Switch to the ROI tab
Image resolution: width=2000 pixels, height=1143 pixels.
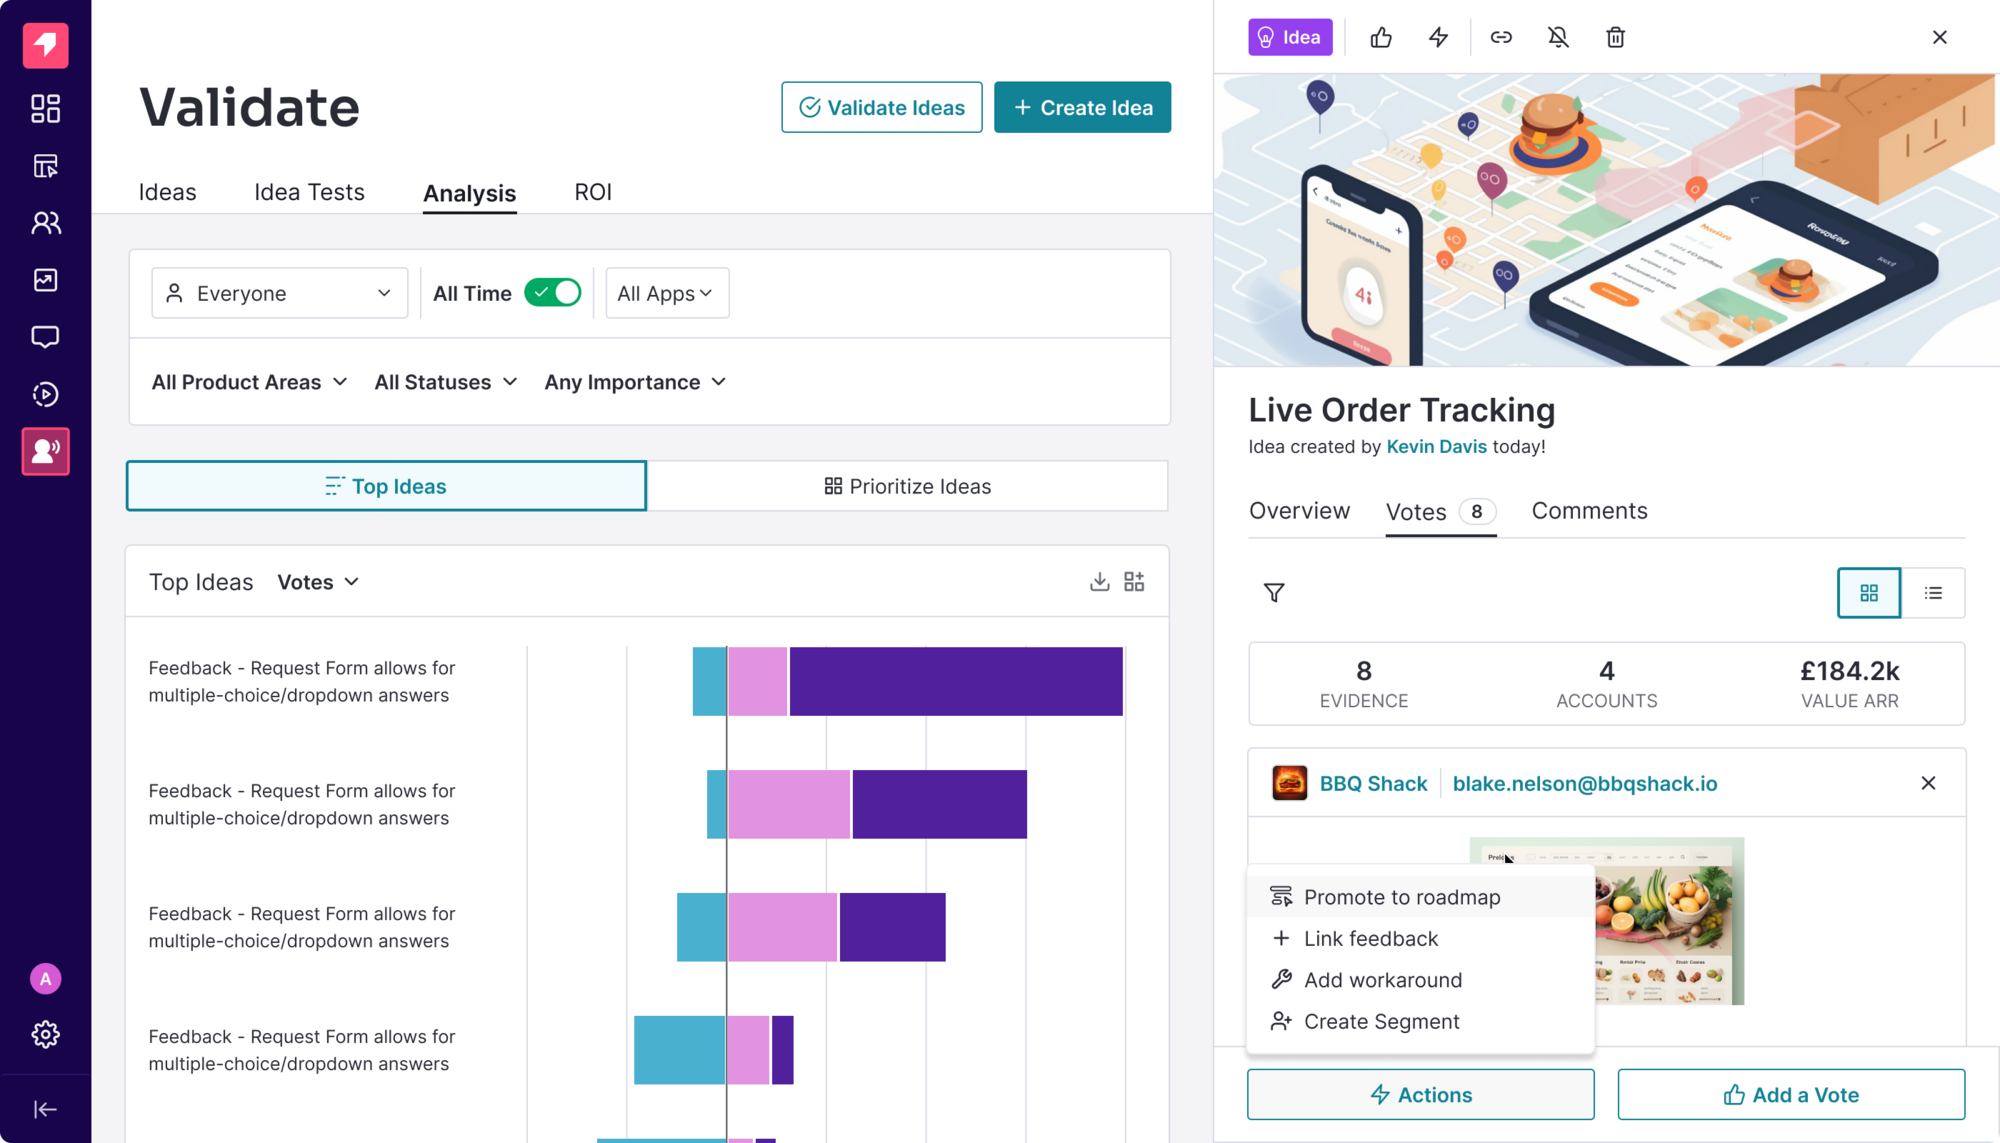[592, 192]
